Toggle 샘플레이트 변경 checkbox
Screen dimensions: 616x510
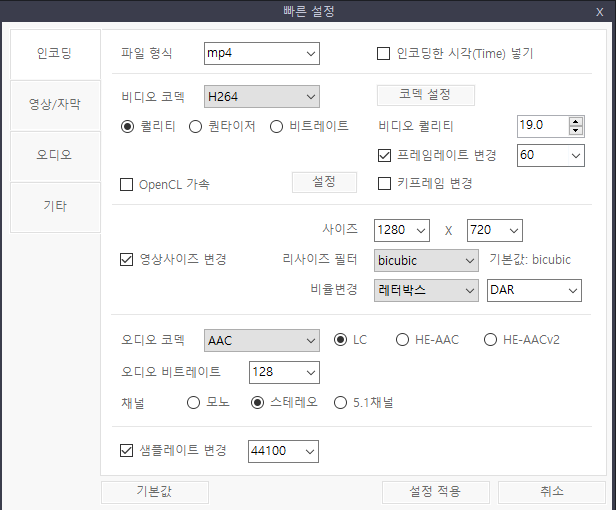point(126,450)
